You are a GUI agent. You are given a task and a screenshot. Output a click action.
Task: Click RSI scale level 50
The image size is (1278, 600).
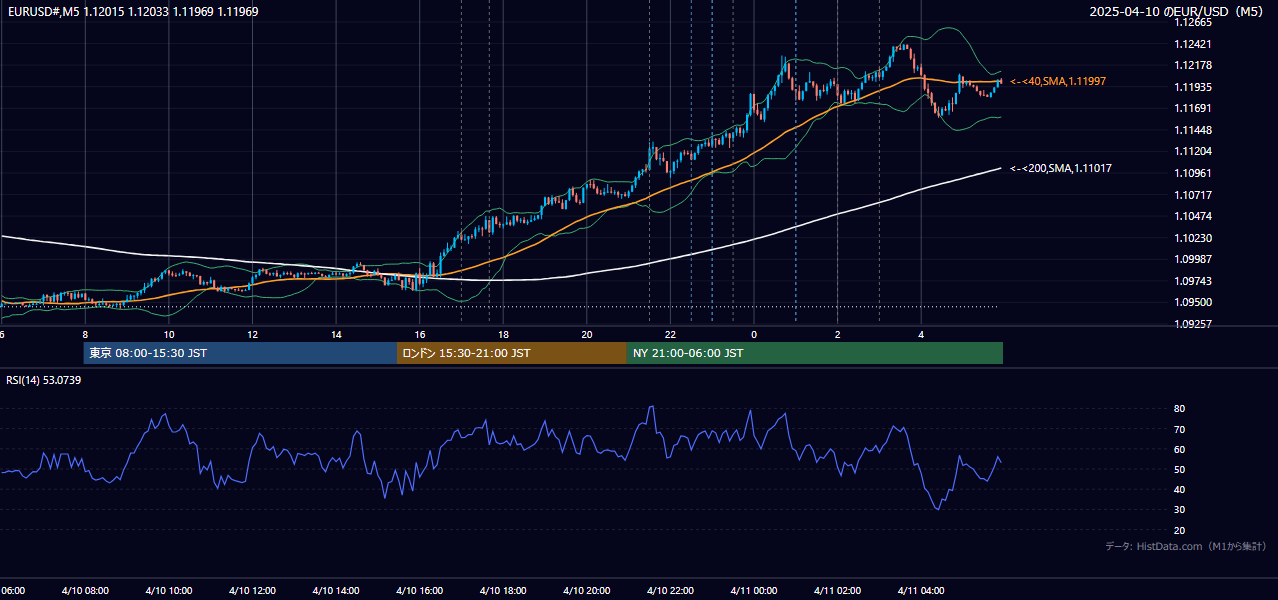(x=1179, y=469)
